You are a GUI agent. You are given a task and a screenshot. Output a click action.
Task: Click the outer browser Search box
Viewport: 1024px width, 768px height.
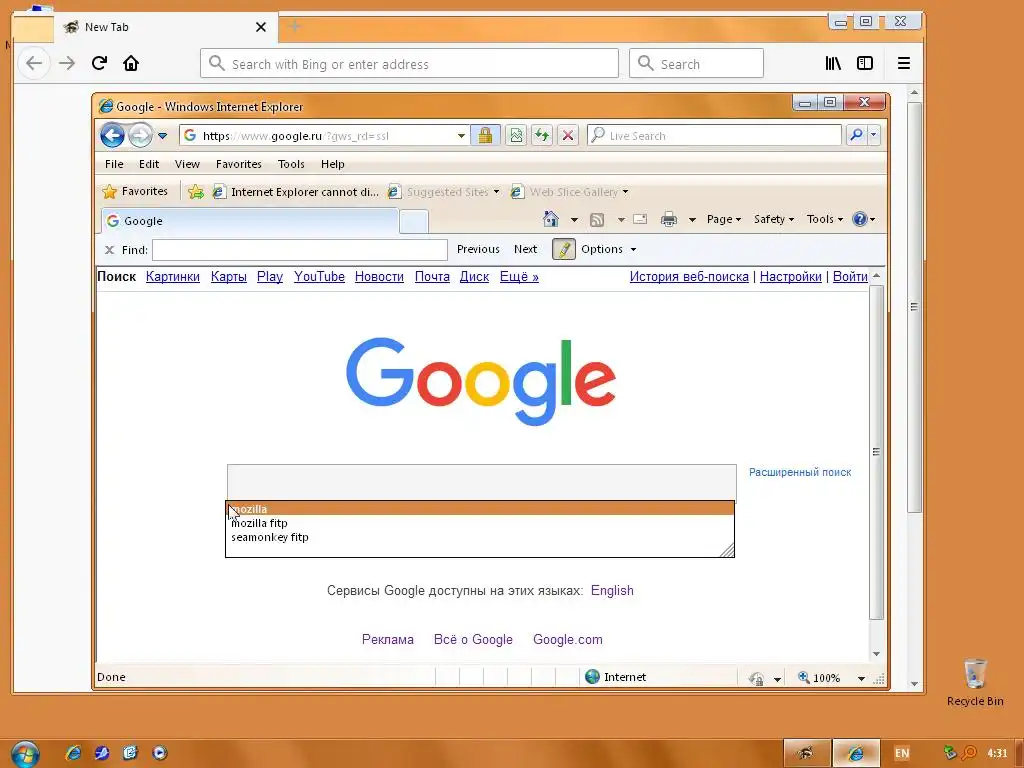tap(696, 63)
